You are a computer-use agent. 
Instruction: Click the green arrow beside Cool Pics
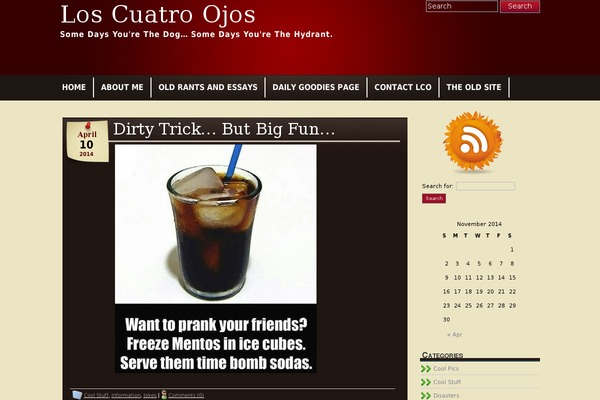coord(426,369)
